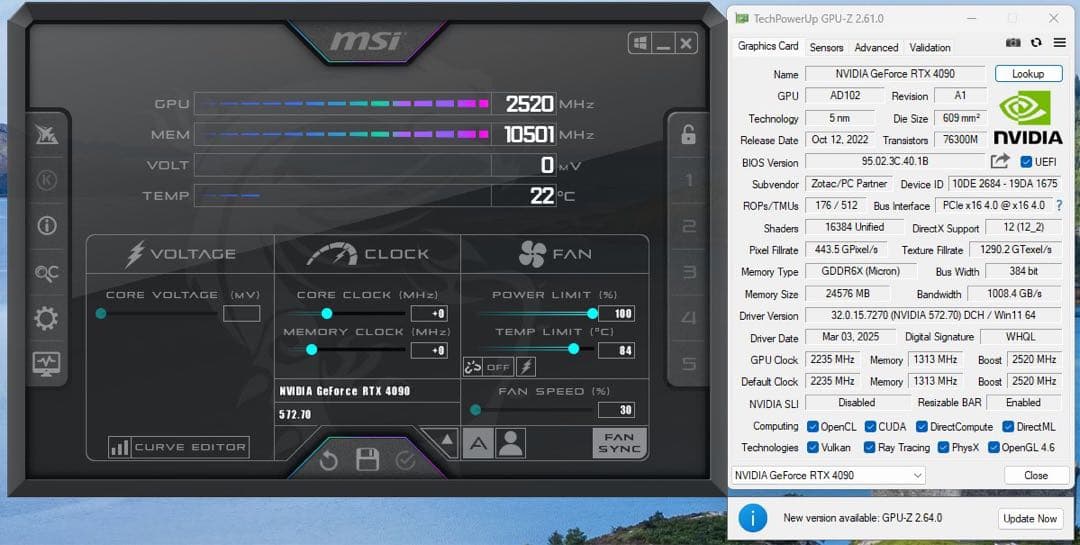
Task: Select Afterburner profile slot 5
Action: (x=688, y=363)
